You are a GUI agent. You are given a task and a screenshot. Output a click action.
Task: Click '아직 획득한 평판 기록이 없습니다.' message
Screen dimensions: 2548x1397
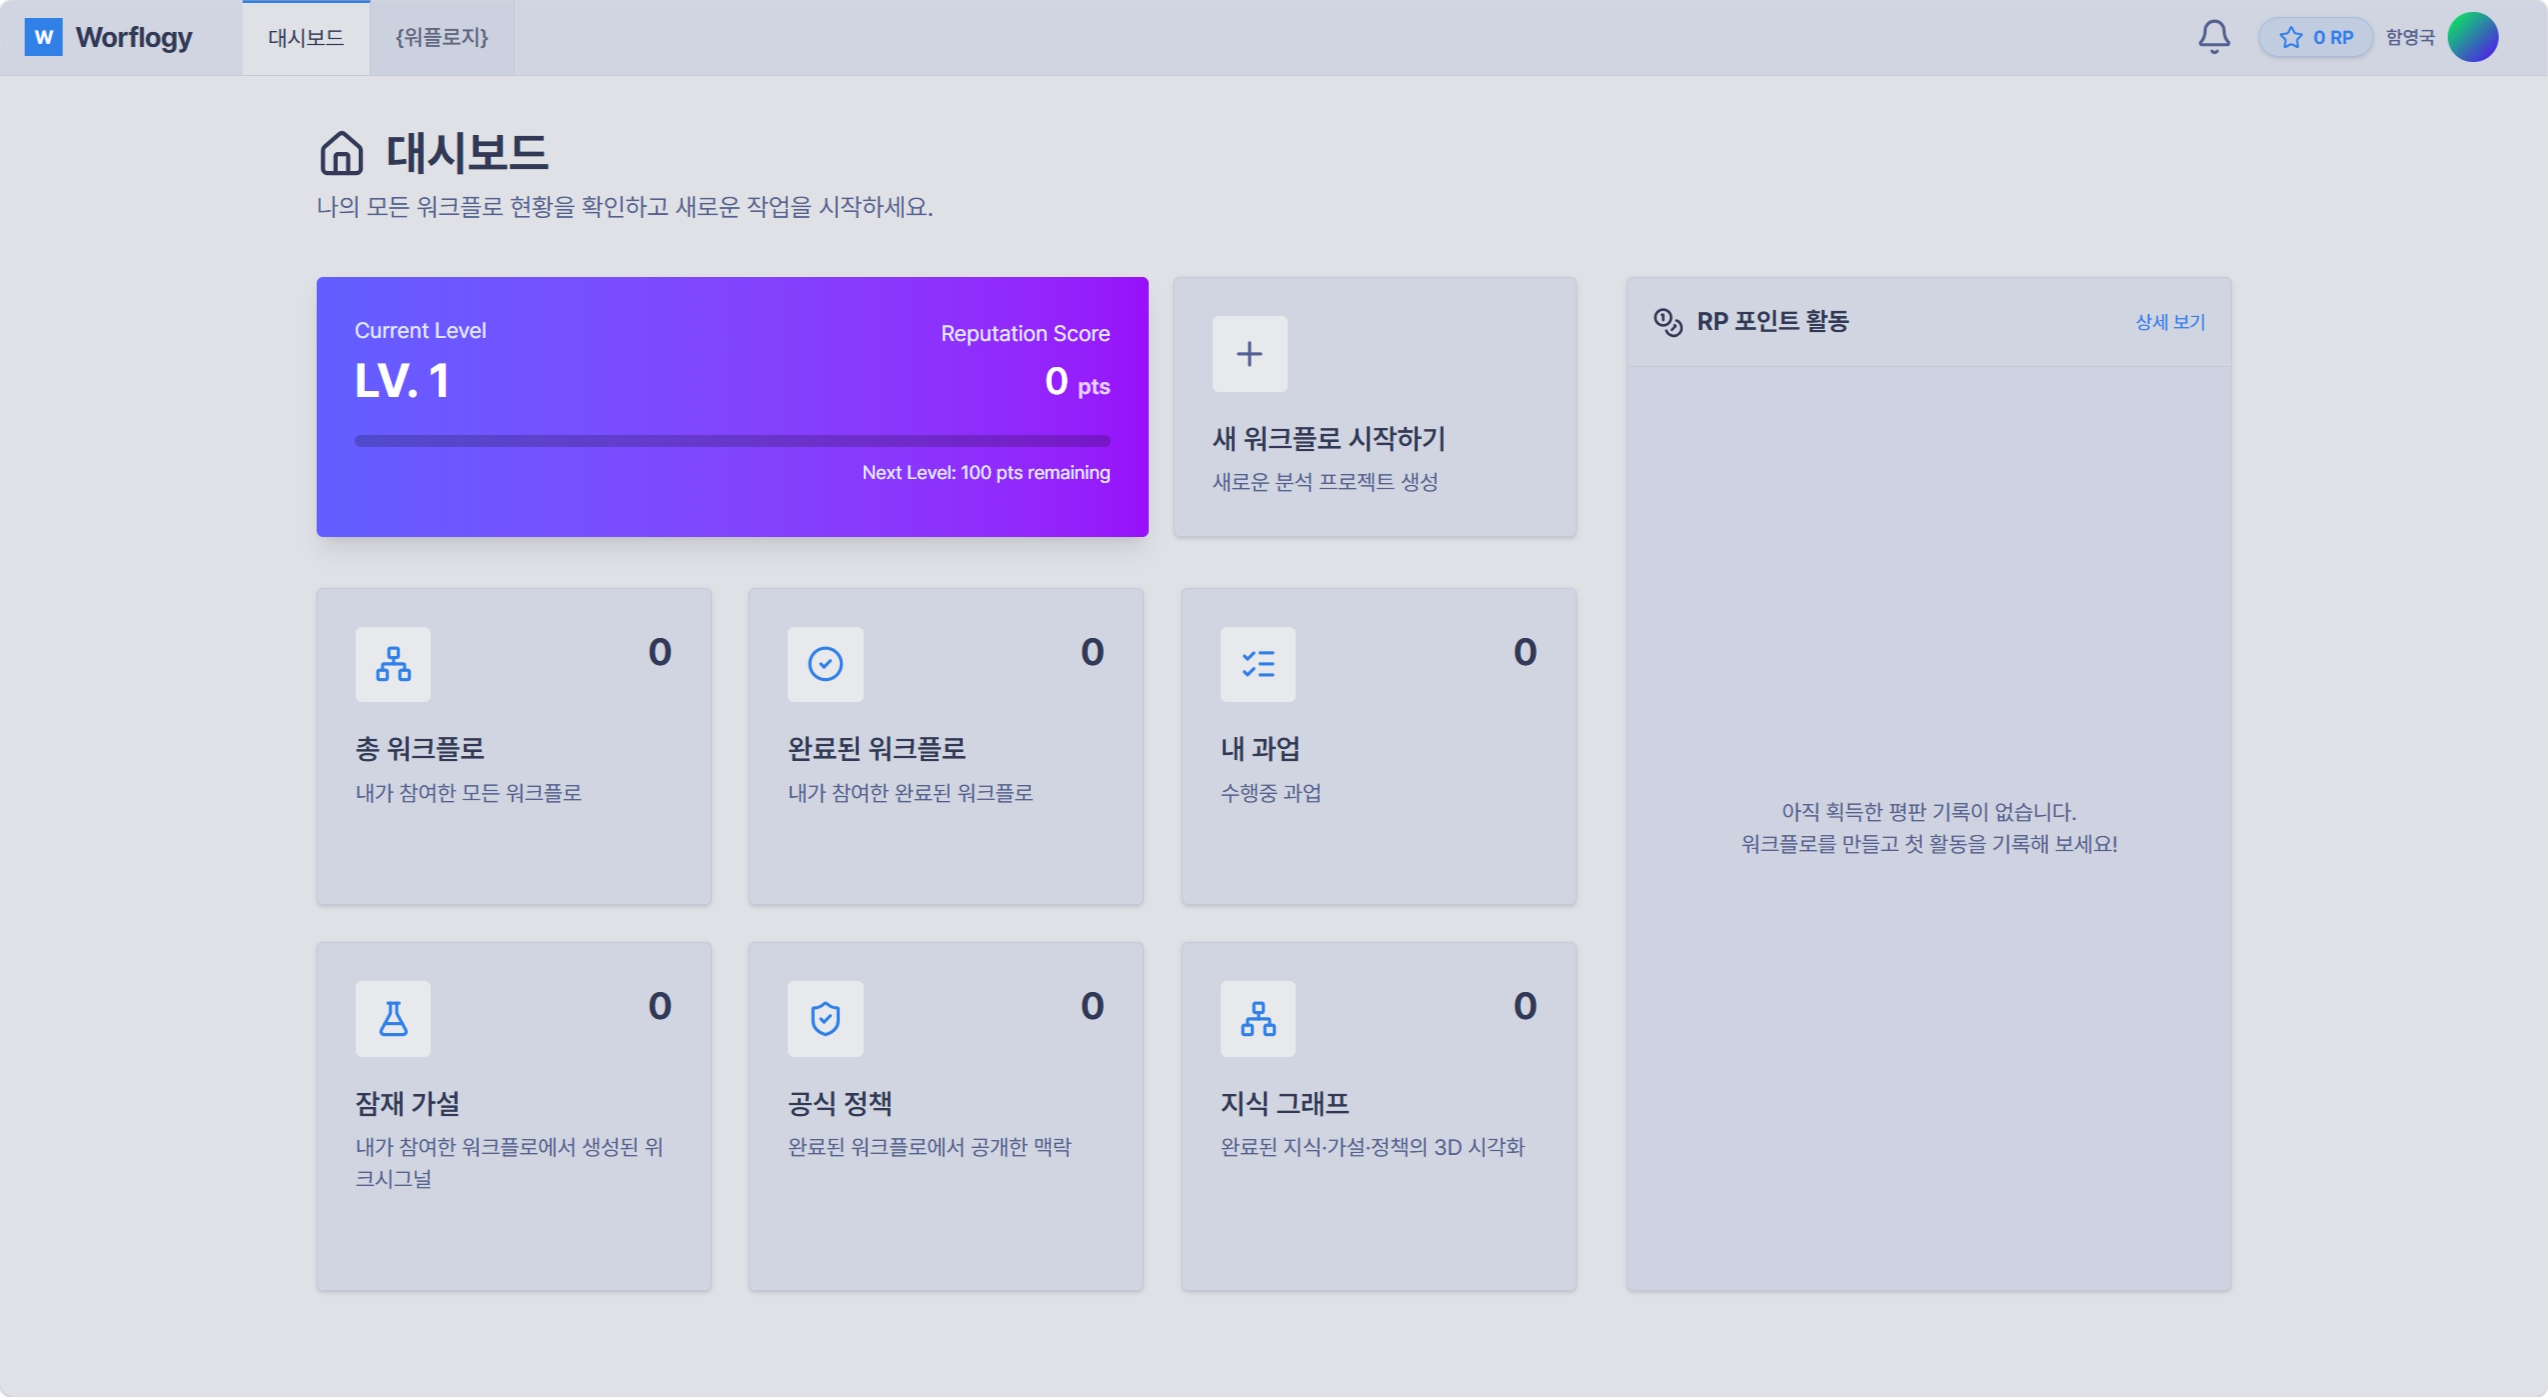pyautogui.click(x=1928, y=812)
